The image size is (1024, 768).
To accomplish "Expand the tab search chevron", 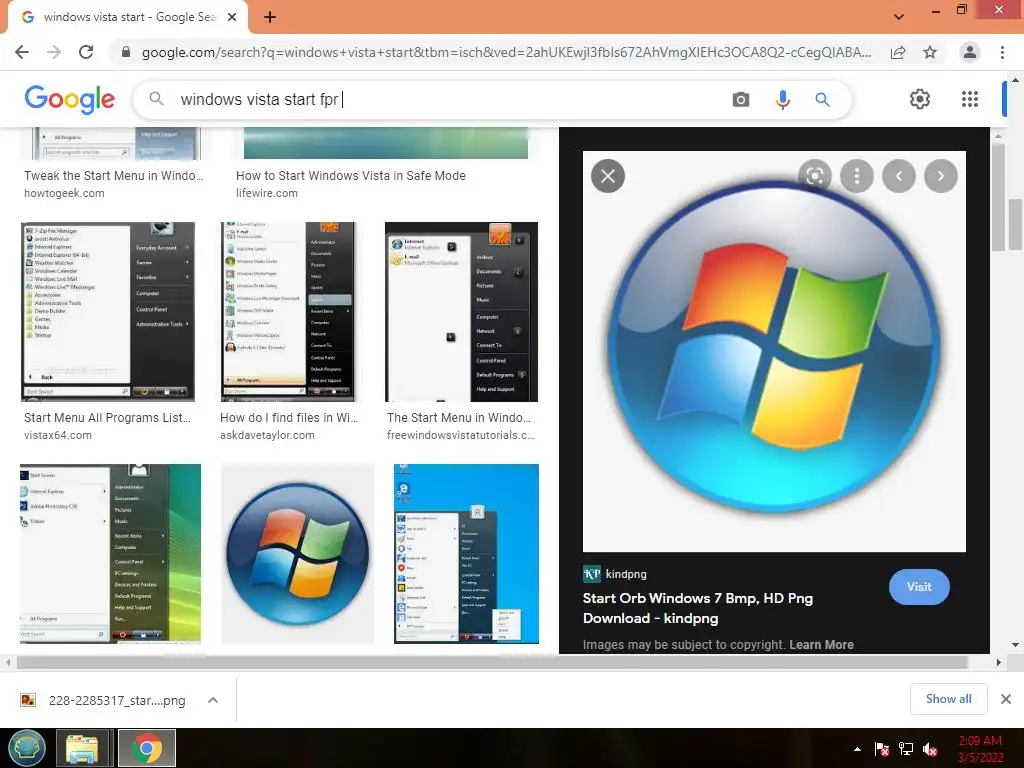I will [899, 17].
